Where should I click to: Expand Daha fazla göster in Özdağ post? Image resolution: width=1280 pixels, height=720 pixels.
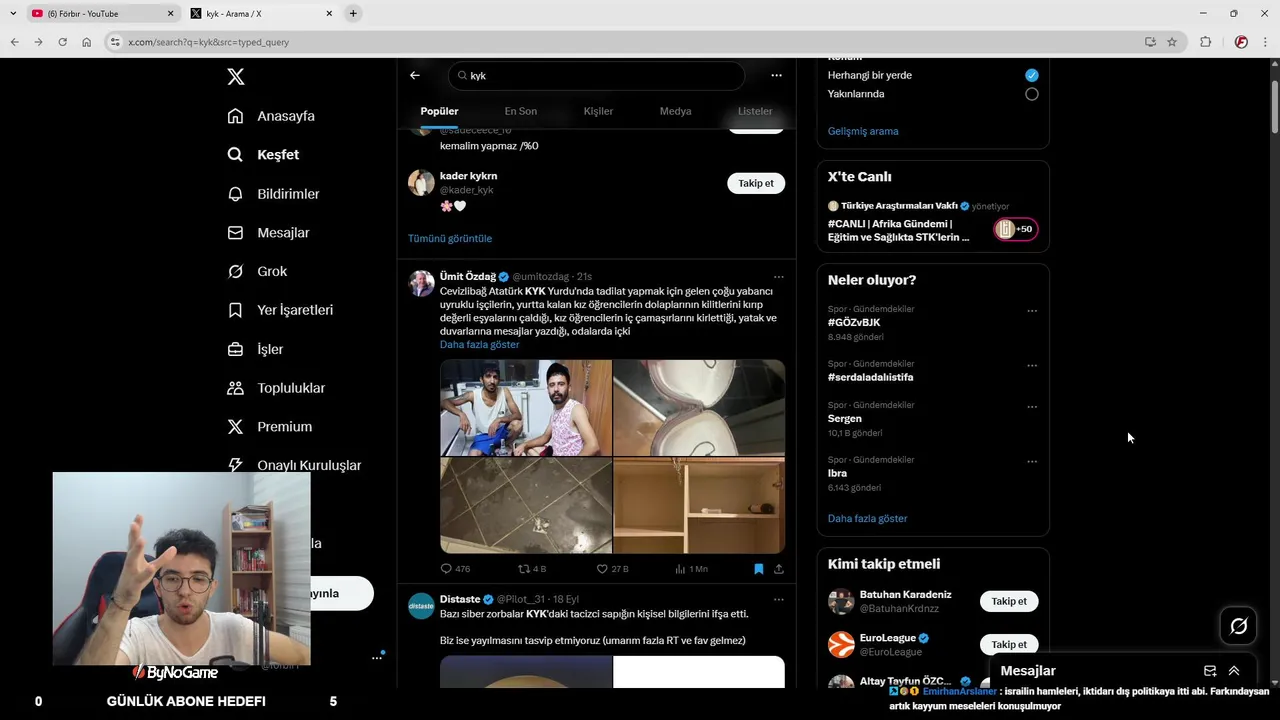coord(480,345)
